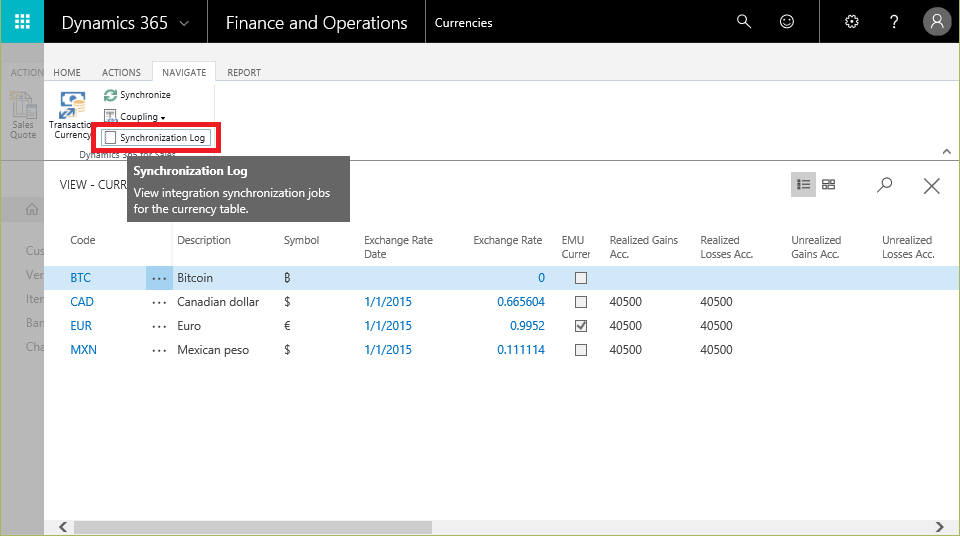The height and width of the screenshot is (536, 960).
Task: Open the user profile avatar
Action: tap(937, 22)
